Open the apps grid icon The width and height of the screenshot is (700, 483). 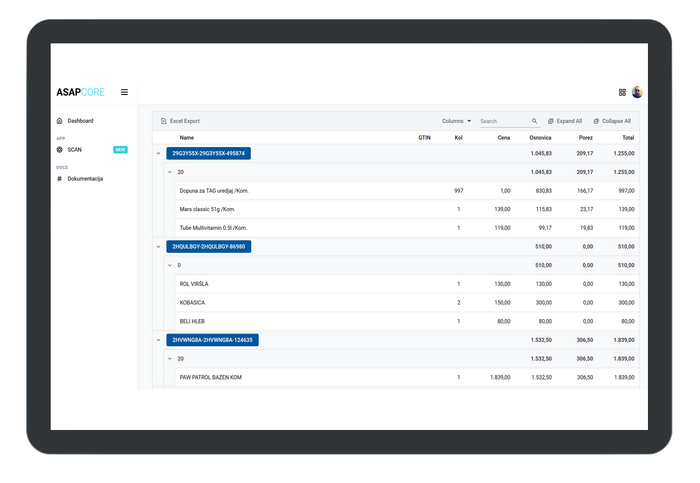click(622, 92)
